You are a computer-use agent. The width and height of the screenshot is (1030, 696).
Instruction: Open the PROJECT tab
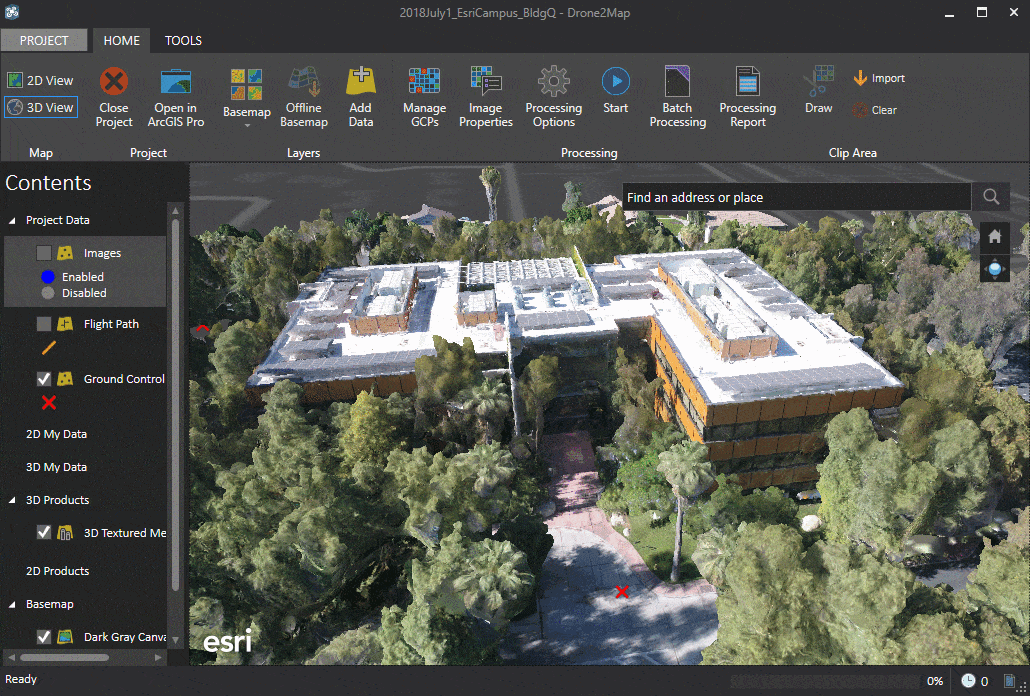coord(44,40)
